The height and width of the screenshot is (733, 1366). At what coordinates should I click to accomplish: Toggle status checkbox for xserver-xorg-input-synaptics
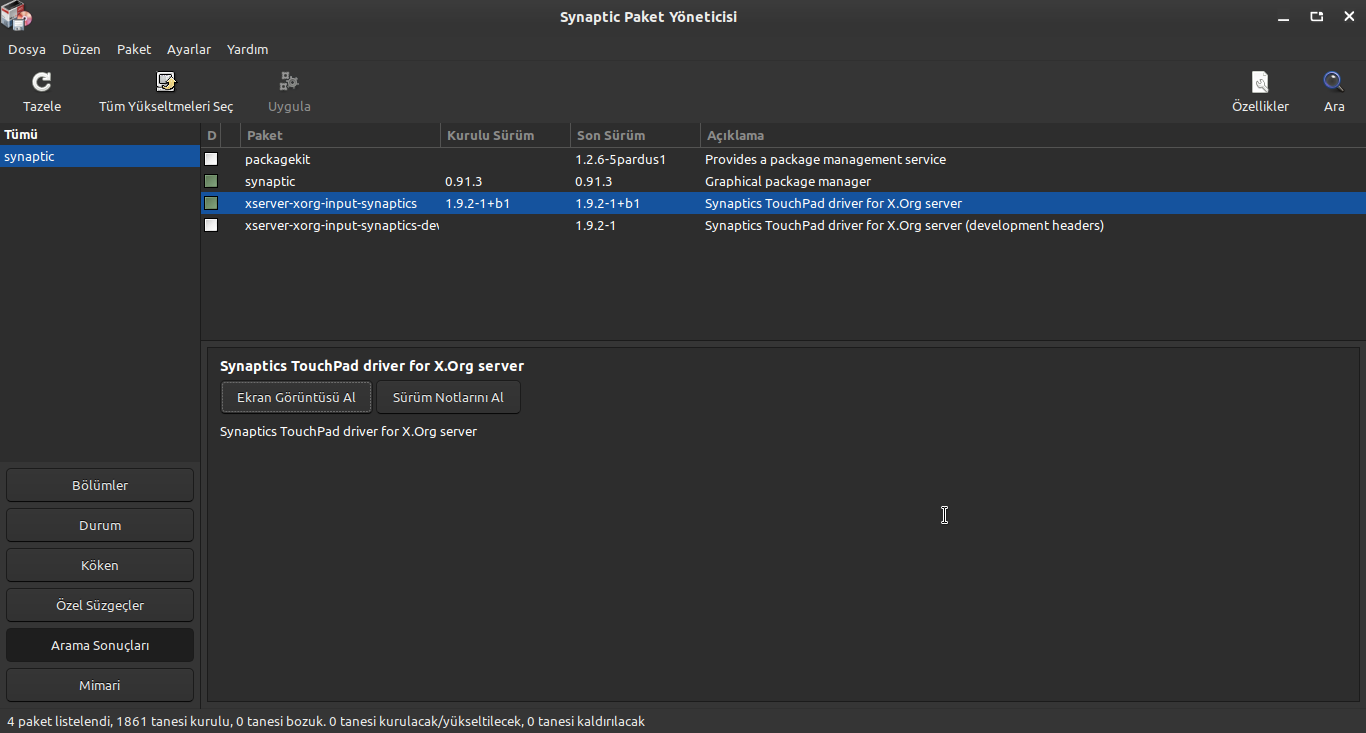(x=211, y=203)
